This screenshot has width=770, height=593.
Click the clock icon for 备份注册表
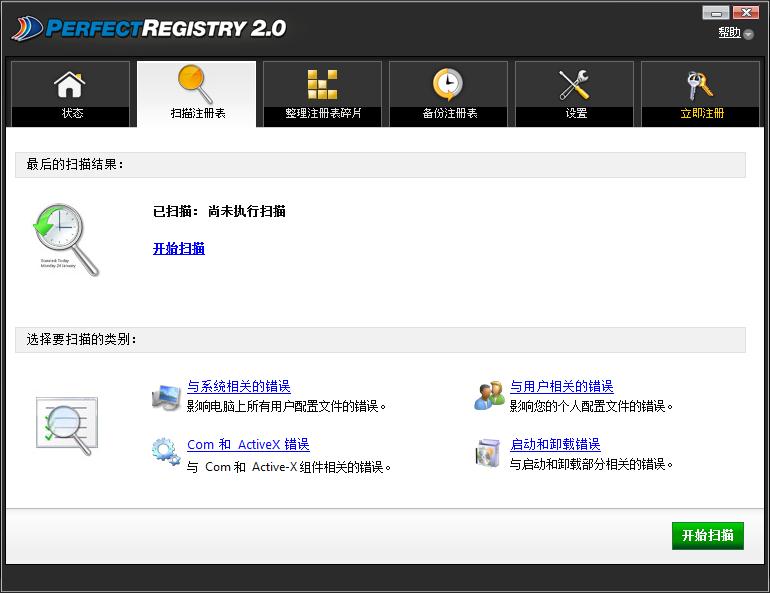(448, 84)
